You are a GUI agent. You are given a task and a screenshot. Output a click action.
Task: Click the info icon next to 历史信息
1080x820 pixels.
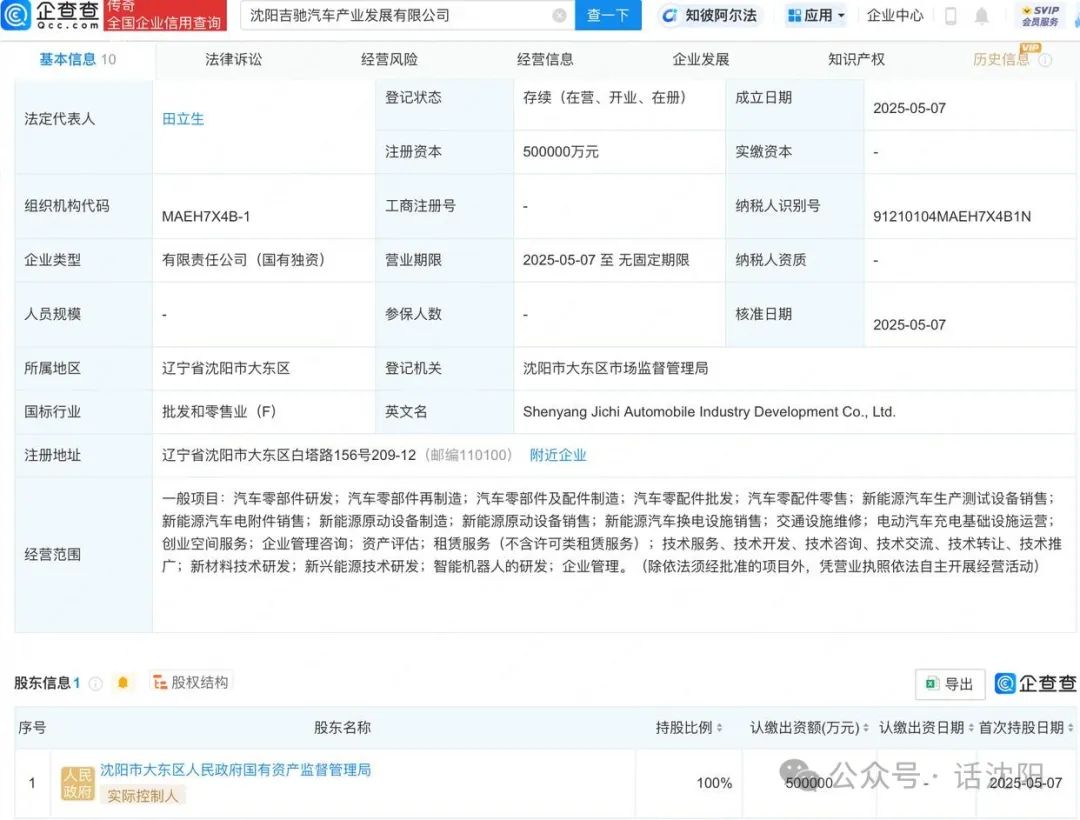click(x=1045, y=60)
